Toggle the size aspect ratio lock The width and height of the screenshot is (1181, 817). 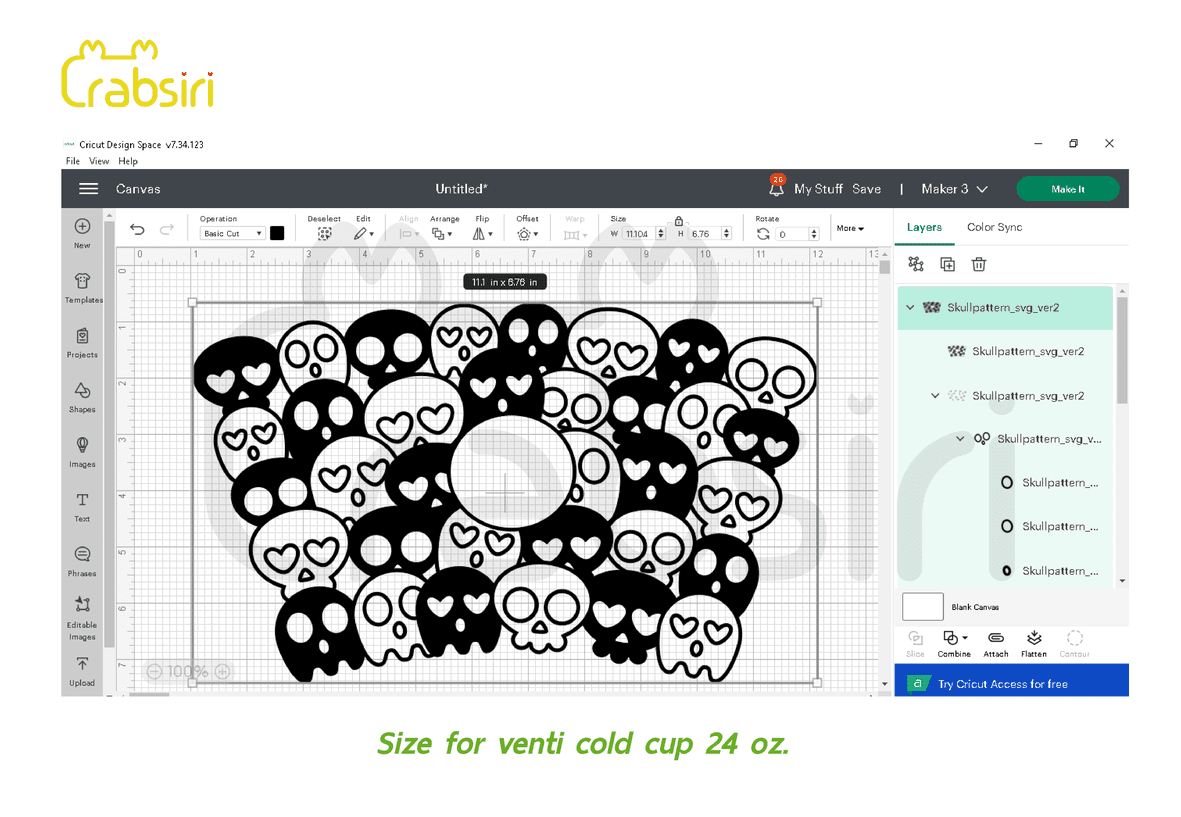click(x=679, y=220)
